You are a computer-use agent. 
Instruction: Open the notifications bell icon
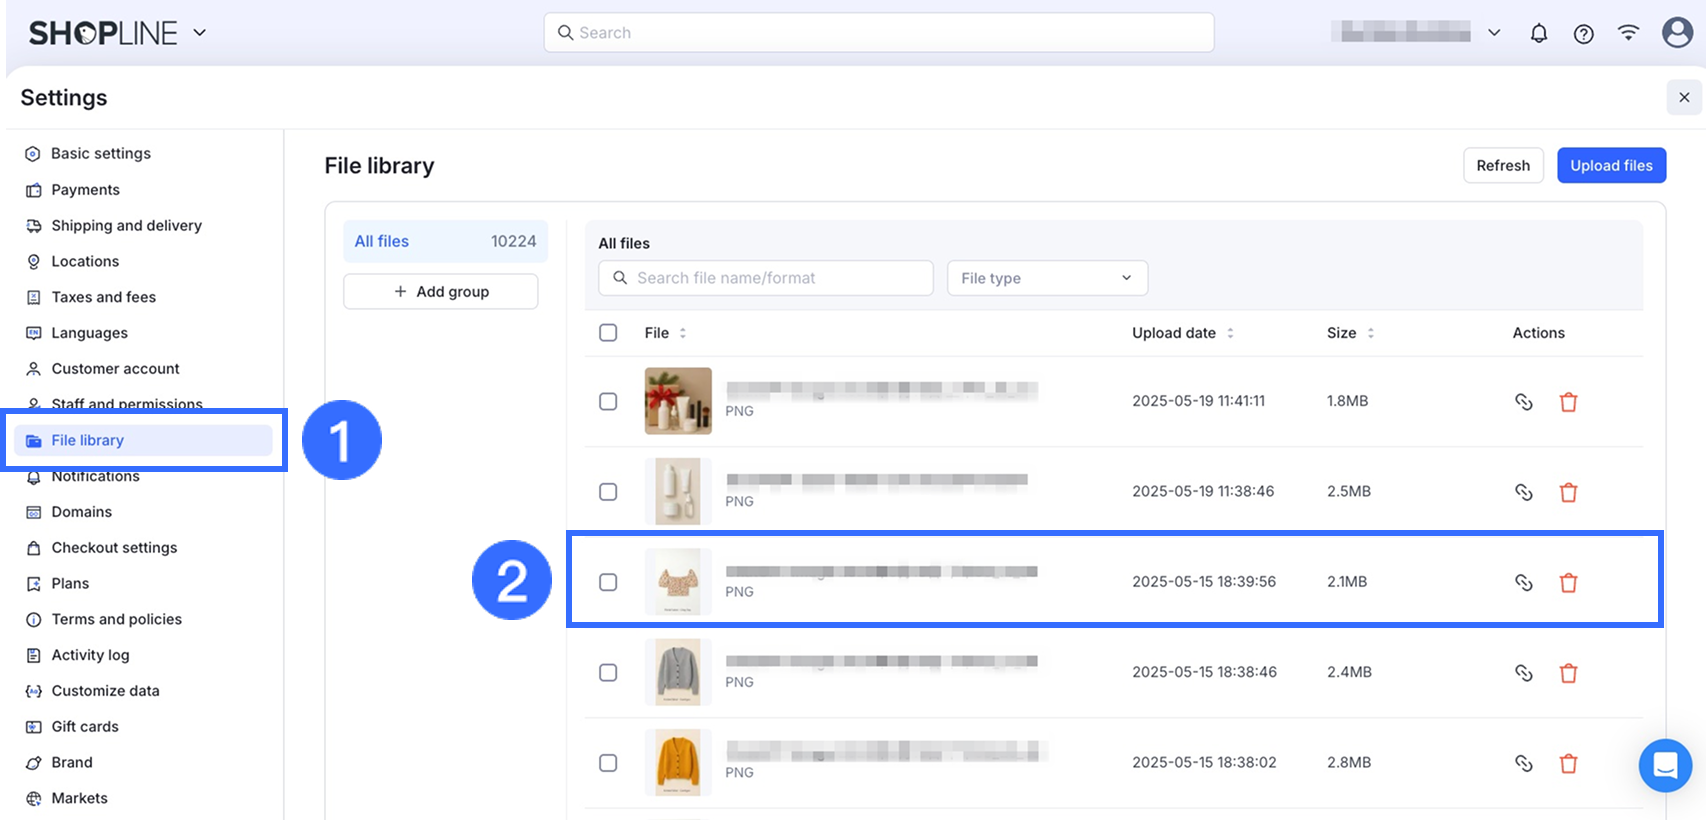pyautogui.click(x=1539, y=33)
